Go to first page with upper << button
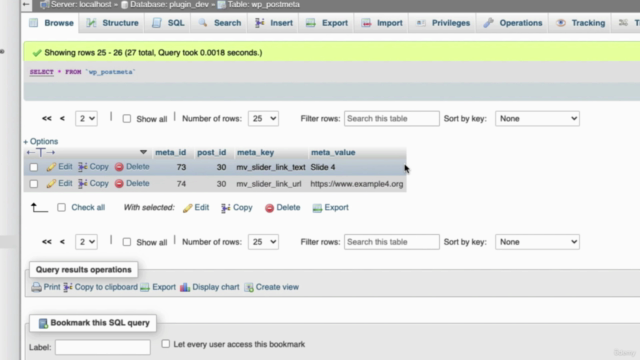Screen dimensions: 640x360 (47, 118)
